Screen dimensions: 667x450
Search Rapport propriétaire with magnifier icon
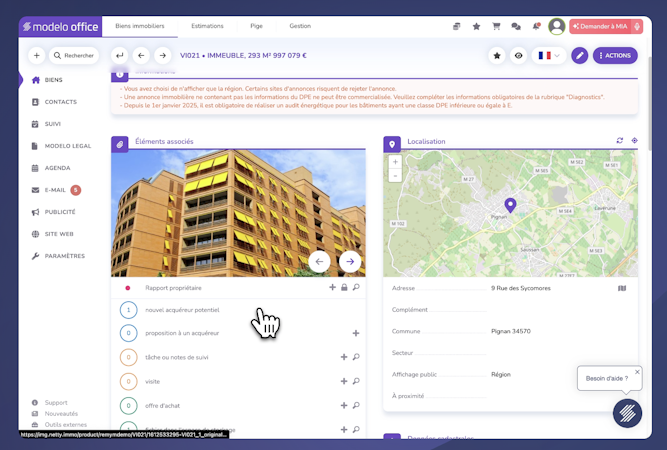point(356,288)
